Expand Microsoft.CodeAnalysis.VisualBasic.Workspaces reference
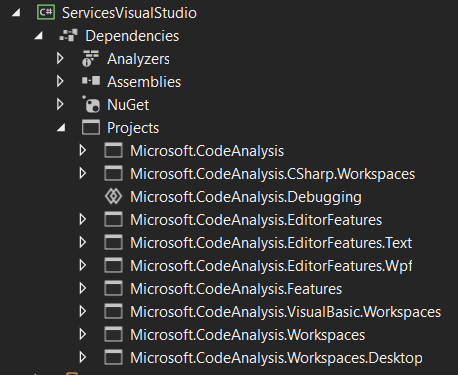Image resolution: width=458 pixels, height=375 pixels. coord(83,311)
